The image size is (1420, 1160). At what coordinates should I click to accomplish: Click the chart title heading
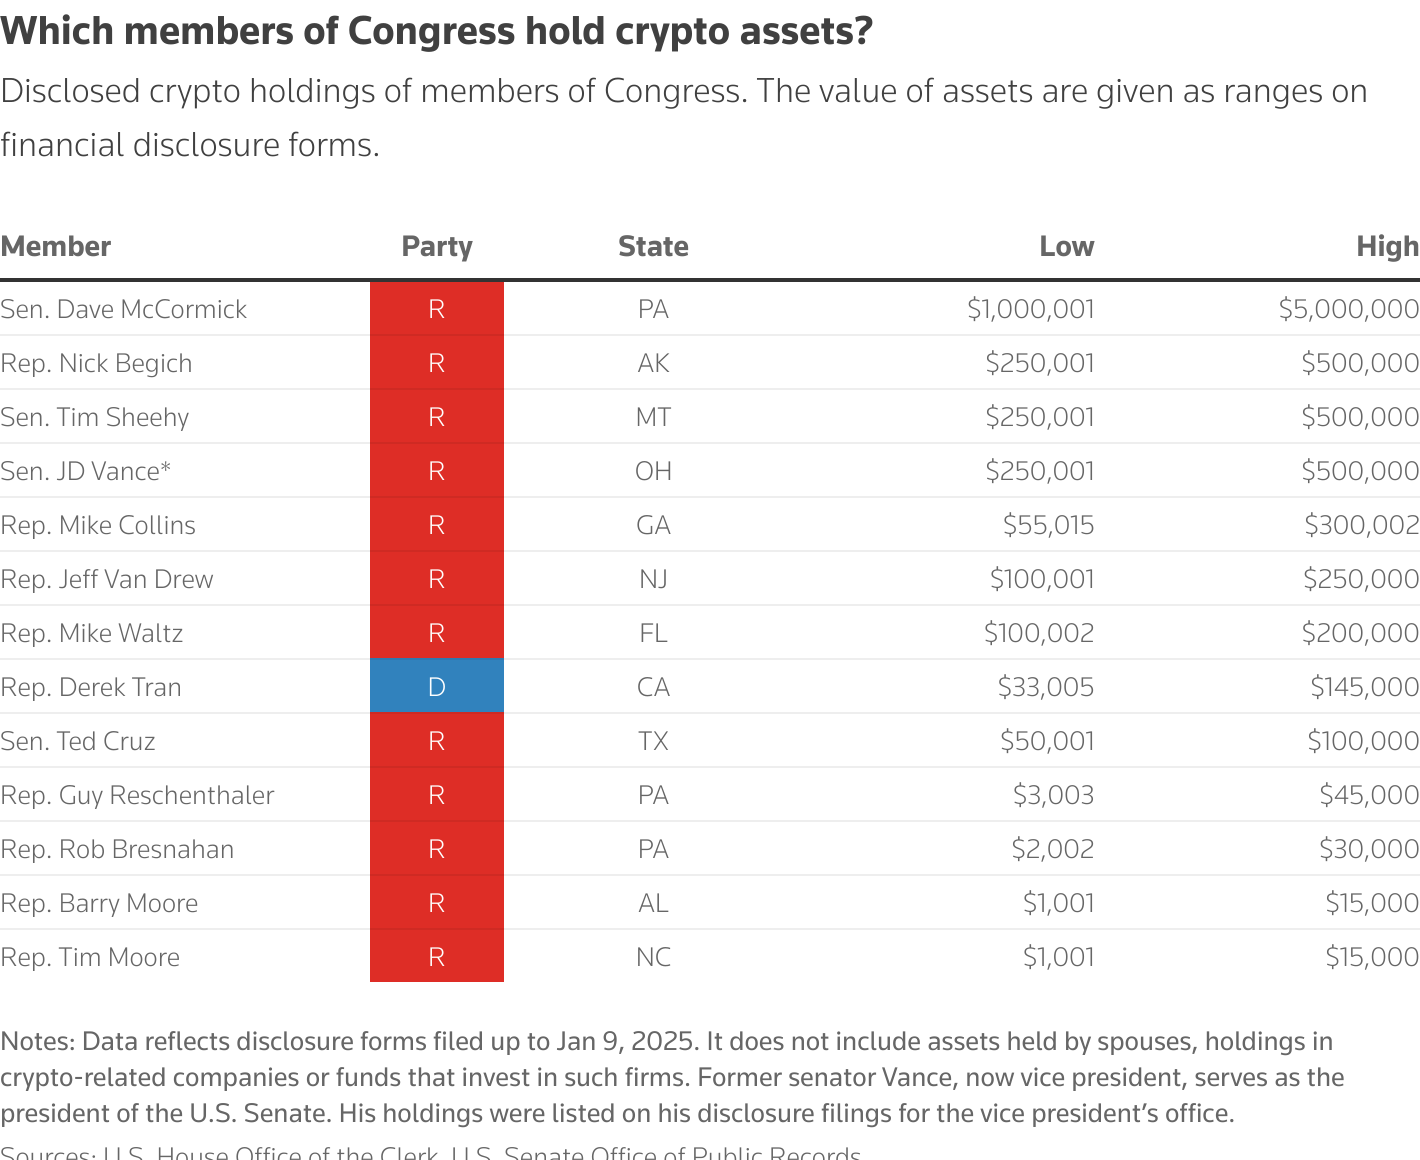pos(437,32)
